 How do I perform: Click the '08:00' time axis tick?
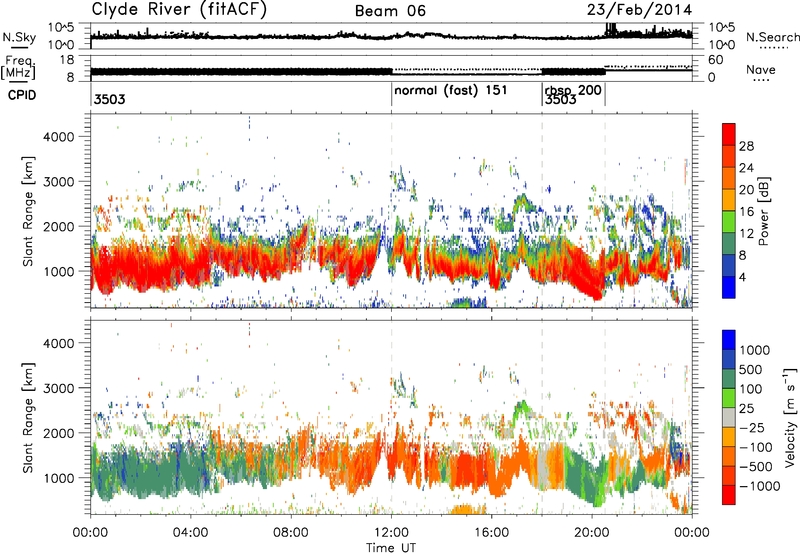coord(291,533)
